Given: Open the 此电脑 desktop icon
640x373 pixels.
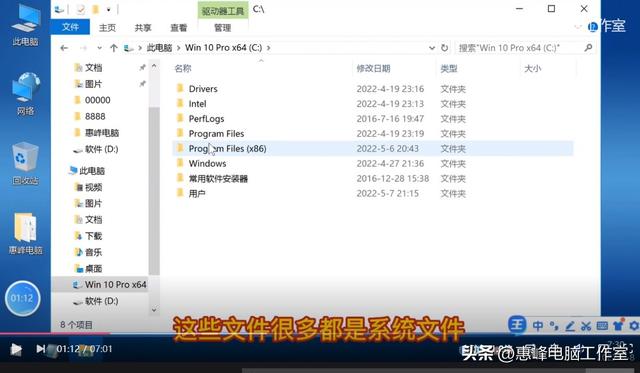Looking at the screenshot, I should tap(25, 24).
